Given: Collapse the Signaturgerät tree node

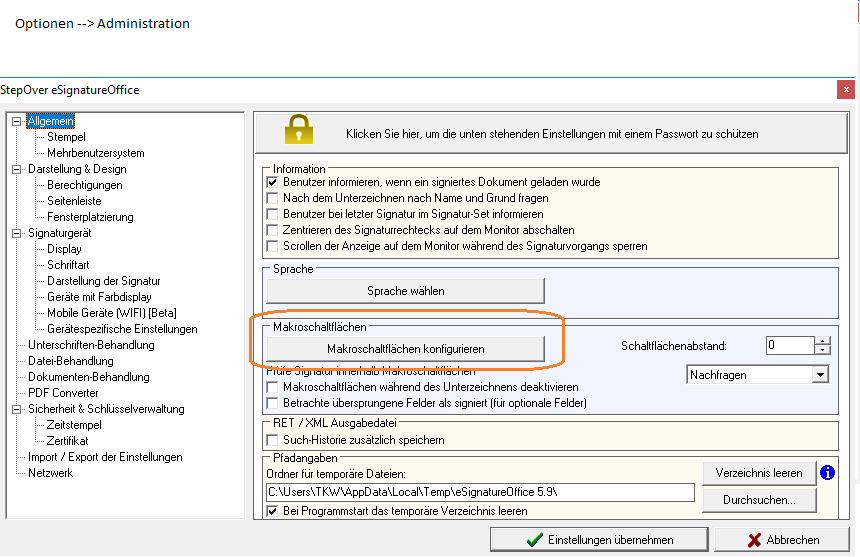Looking at the screenshot, I should (x=17, y=233).
